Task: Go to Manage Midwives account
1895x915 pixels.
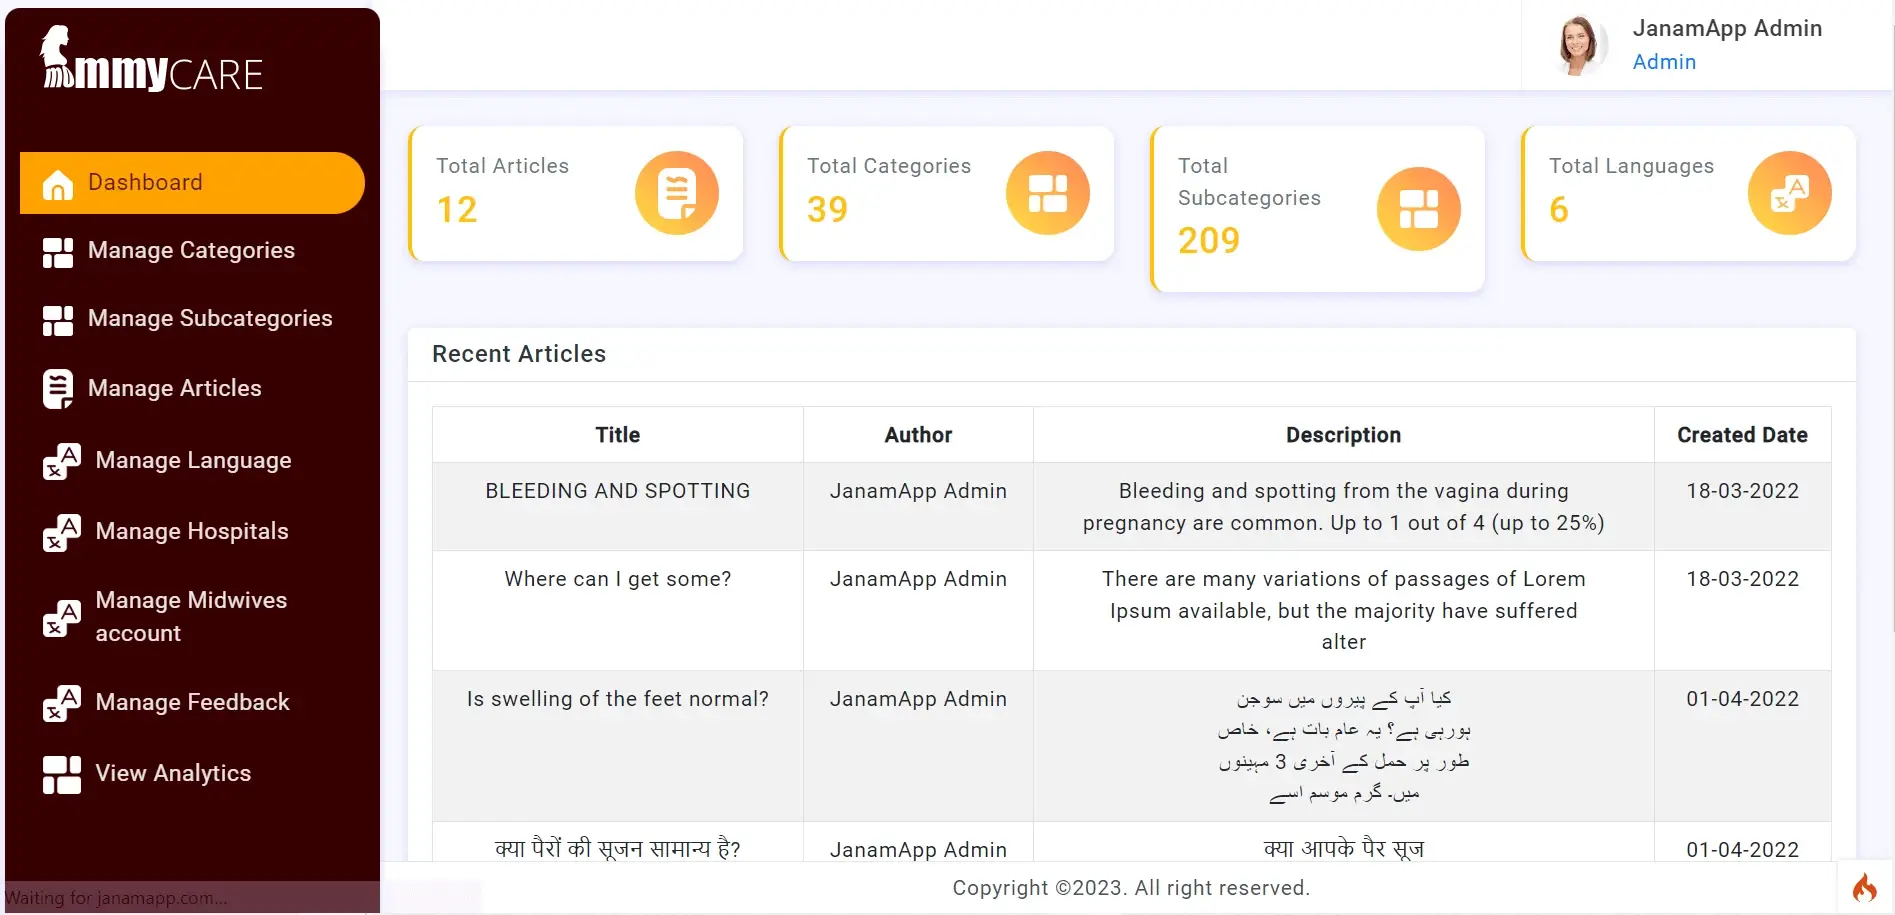Action: [190, 616]
